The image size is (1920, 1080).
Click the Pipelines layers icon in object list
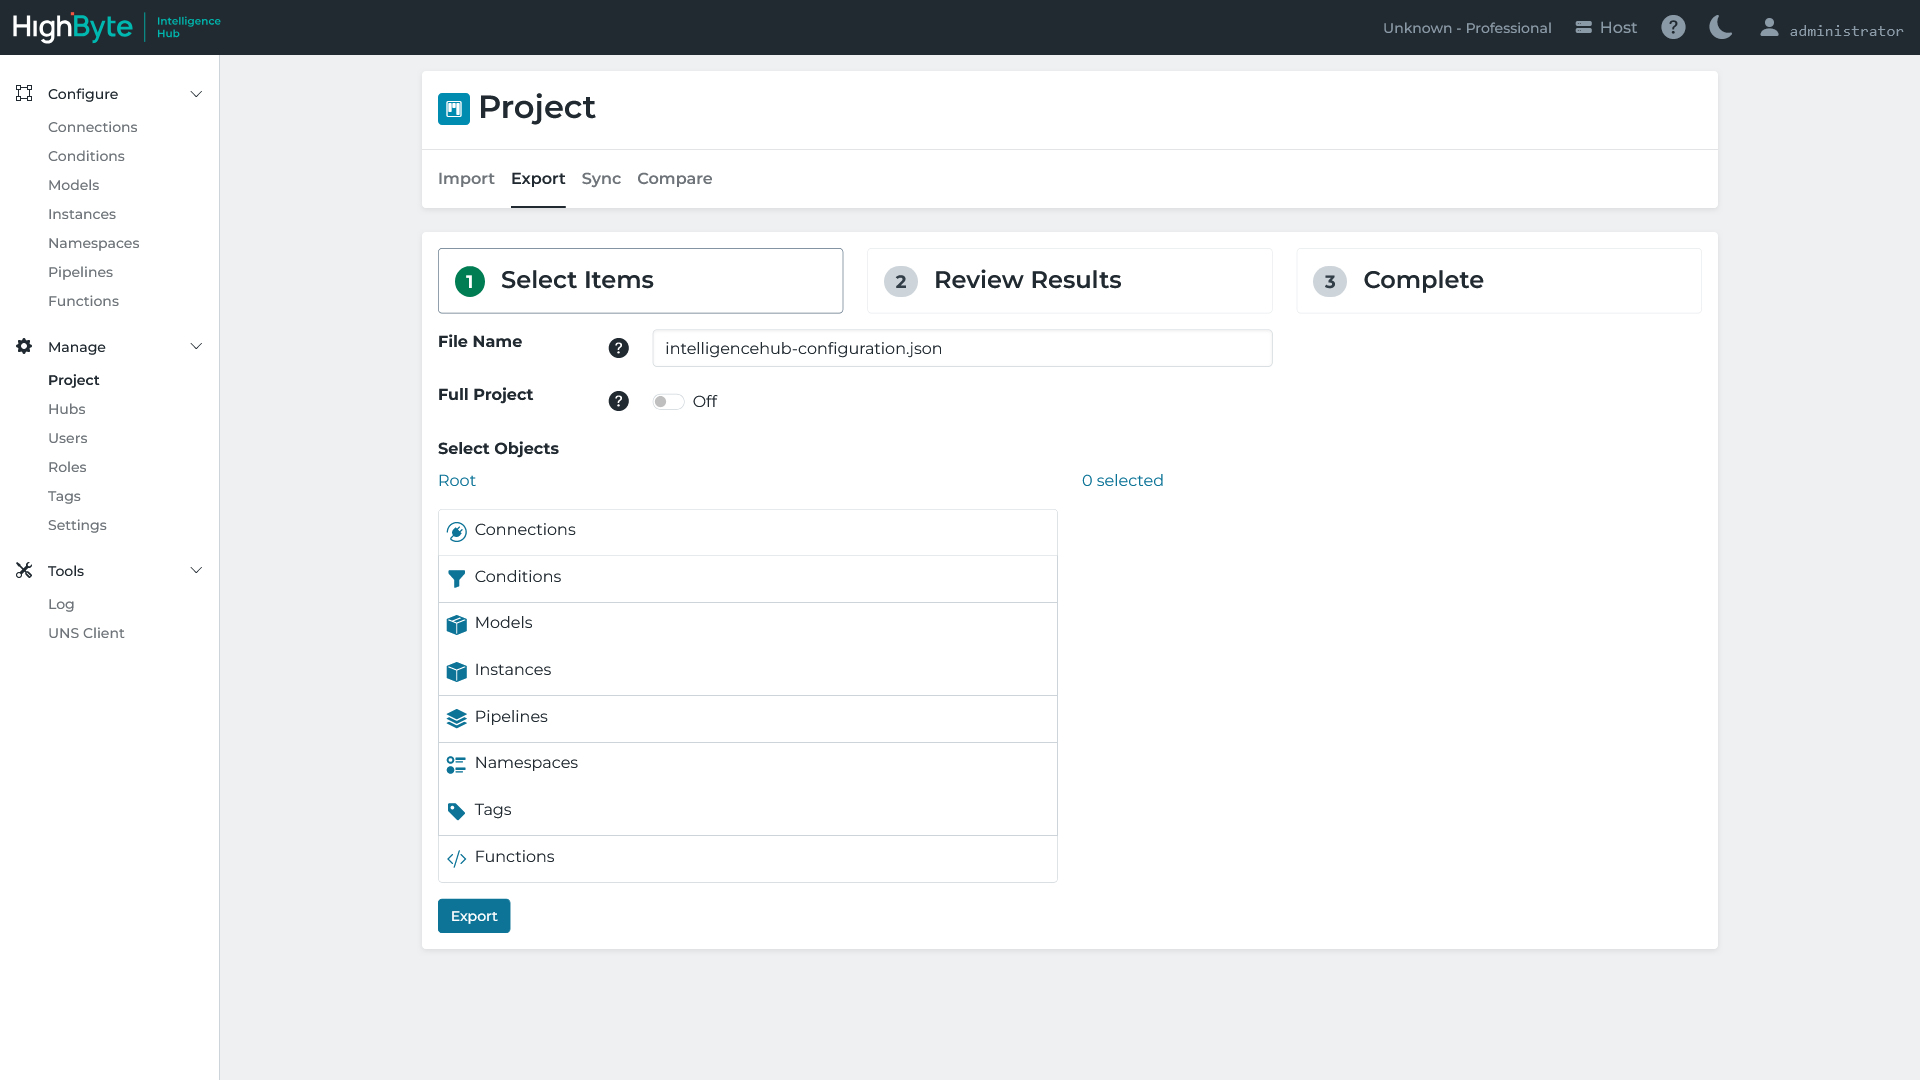(x=457, y=719)
